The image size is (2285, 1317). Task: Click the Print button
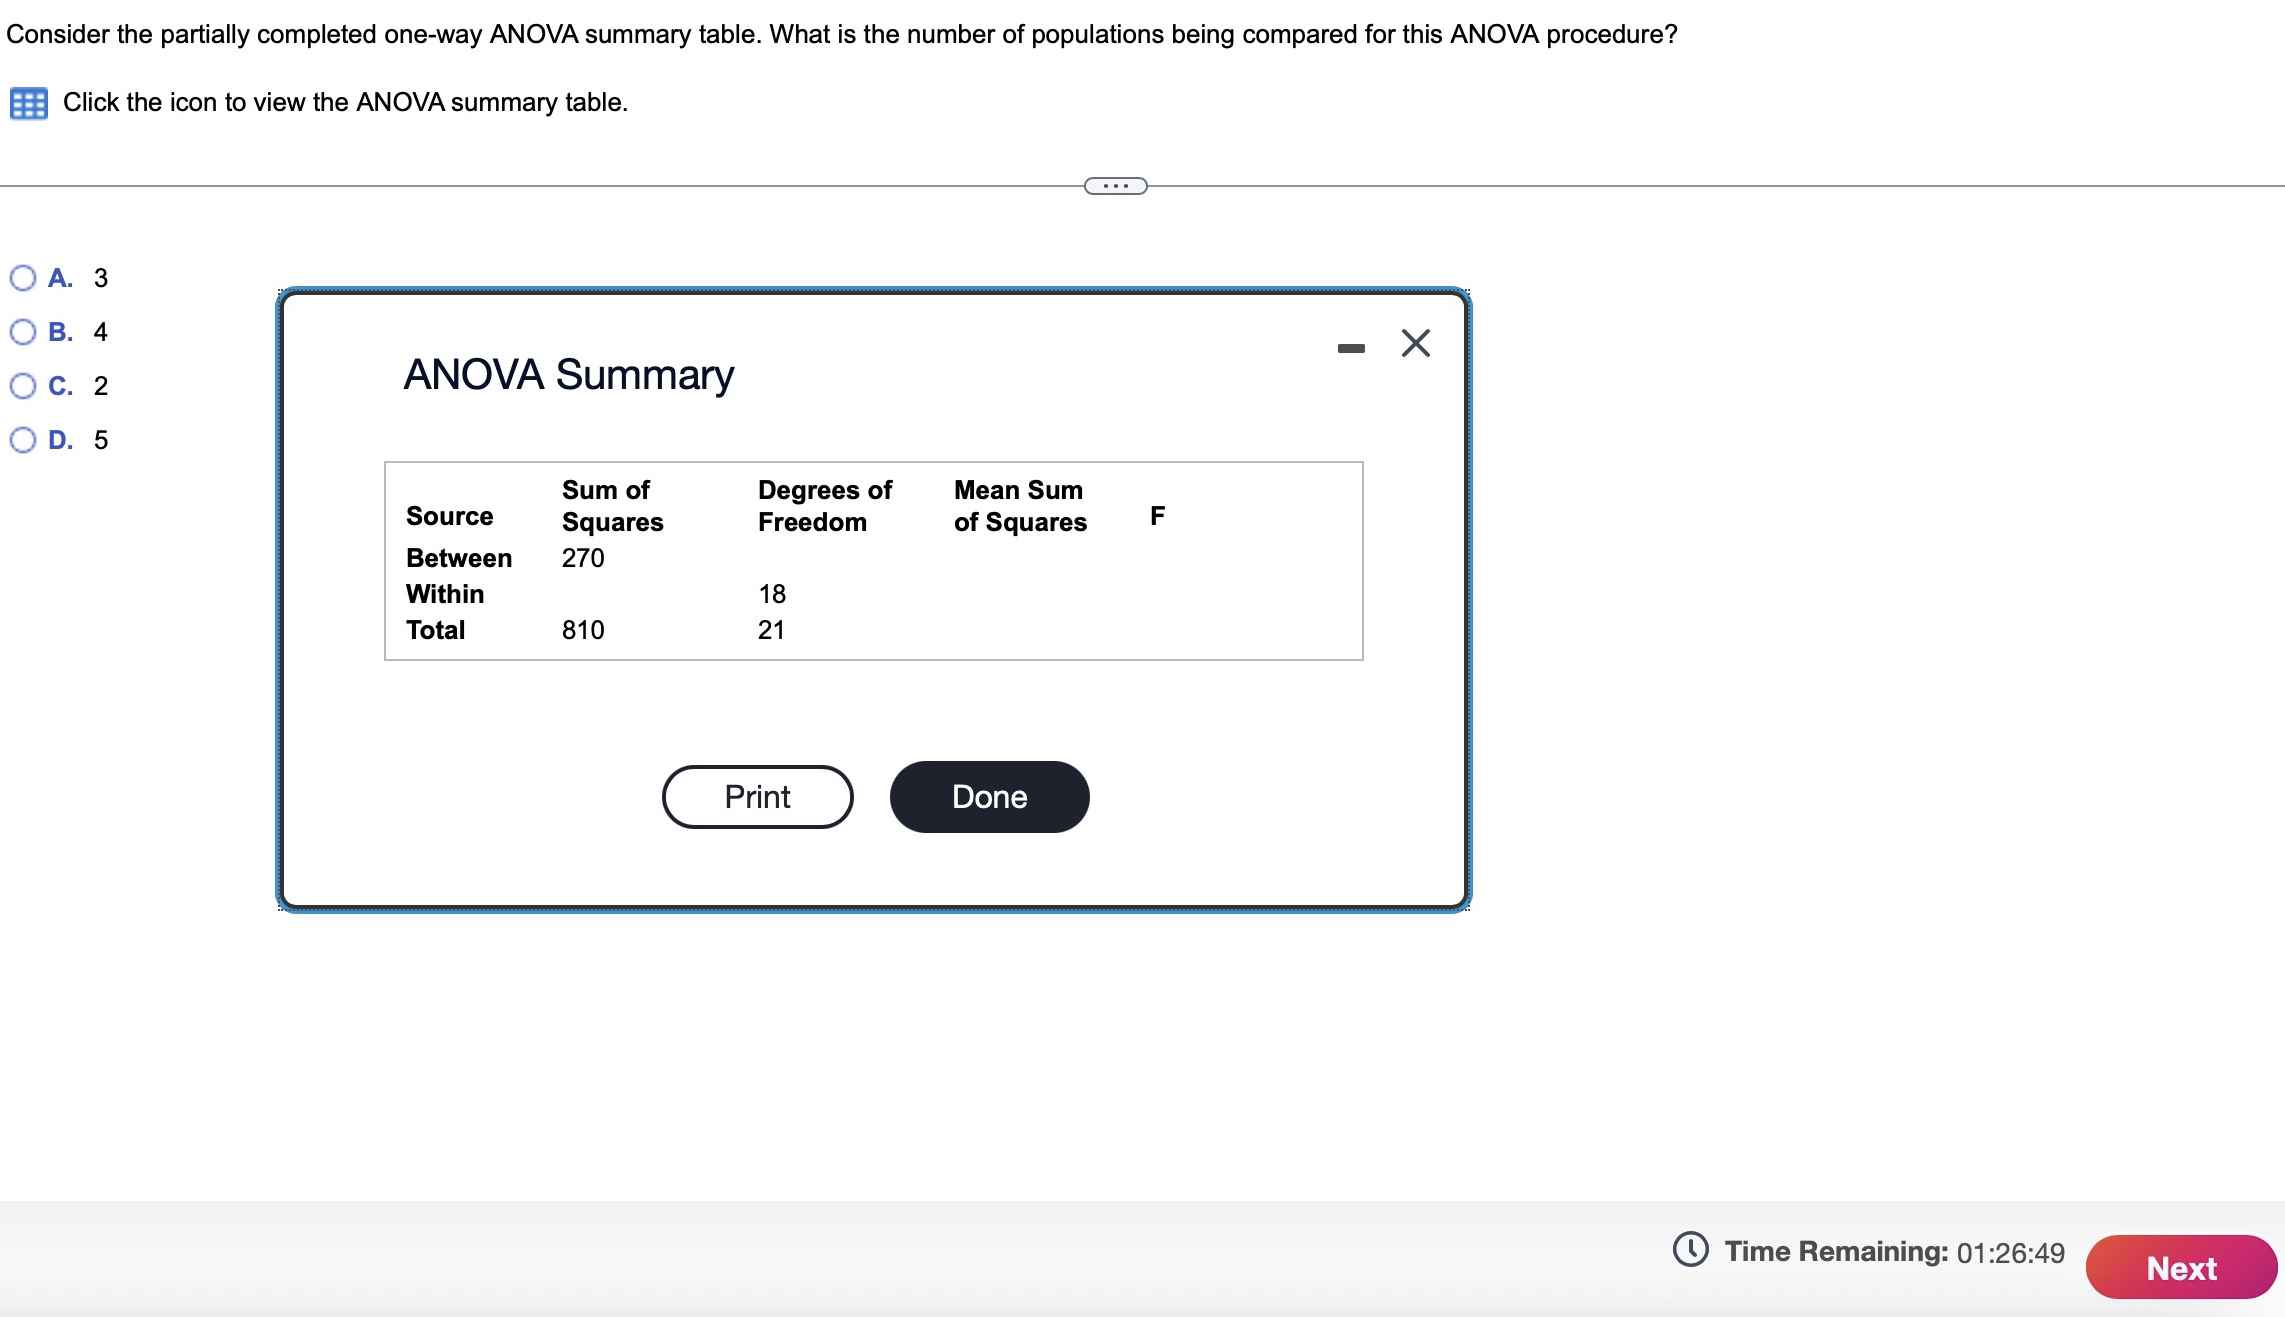tap(757, 796)
